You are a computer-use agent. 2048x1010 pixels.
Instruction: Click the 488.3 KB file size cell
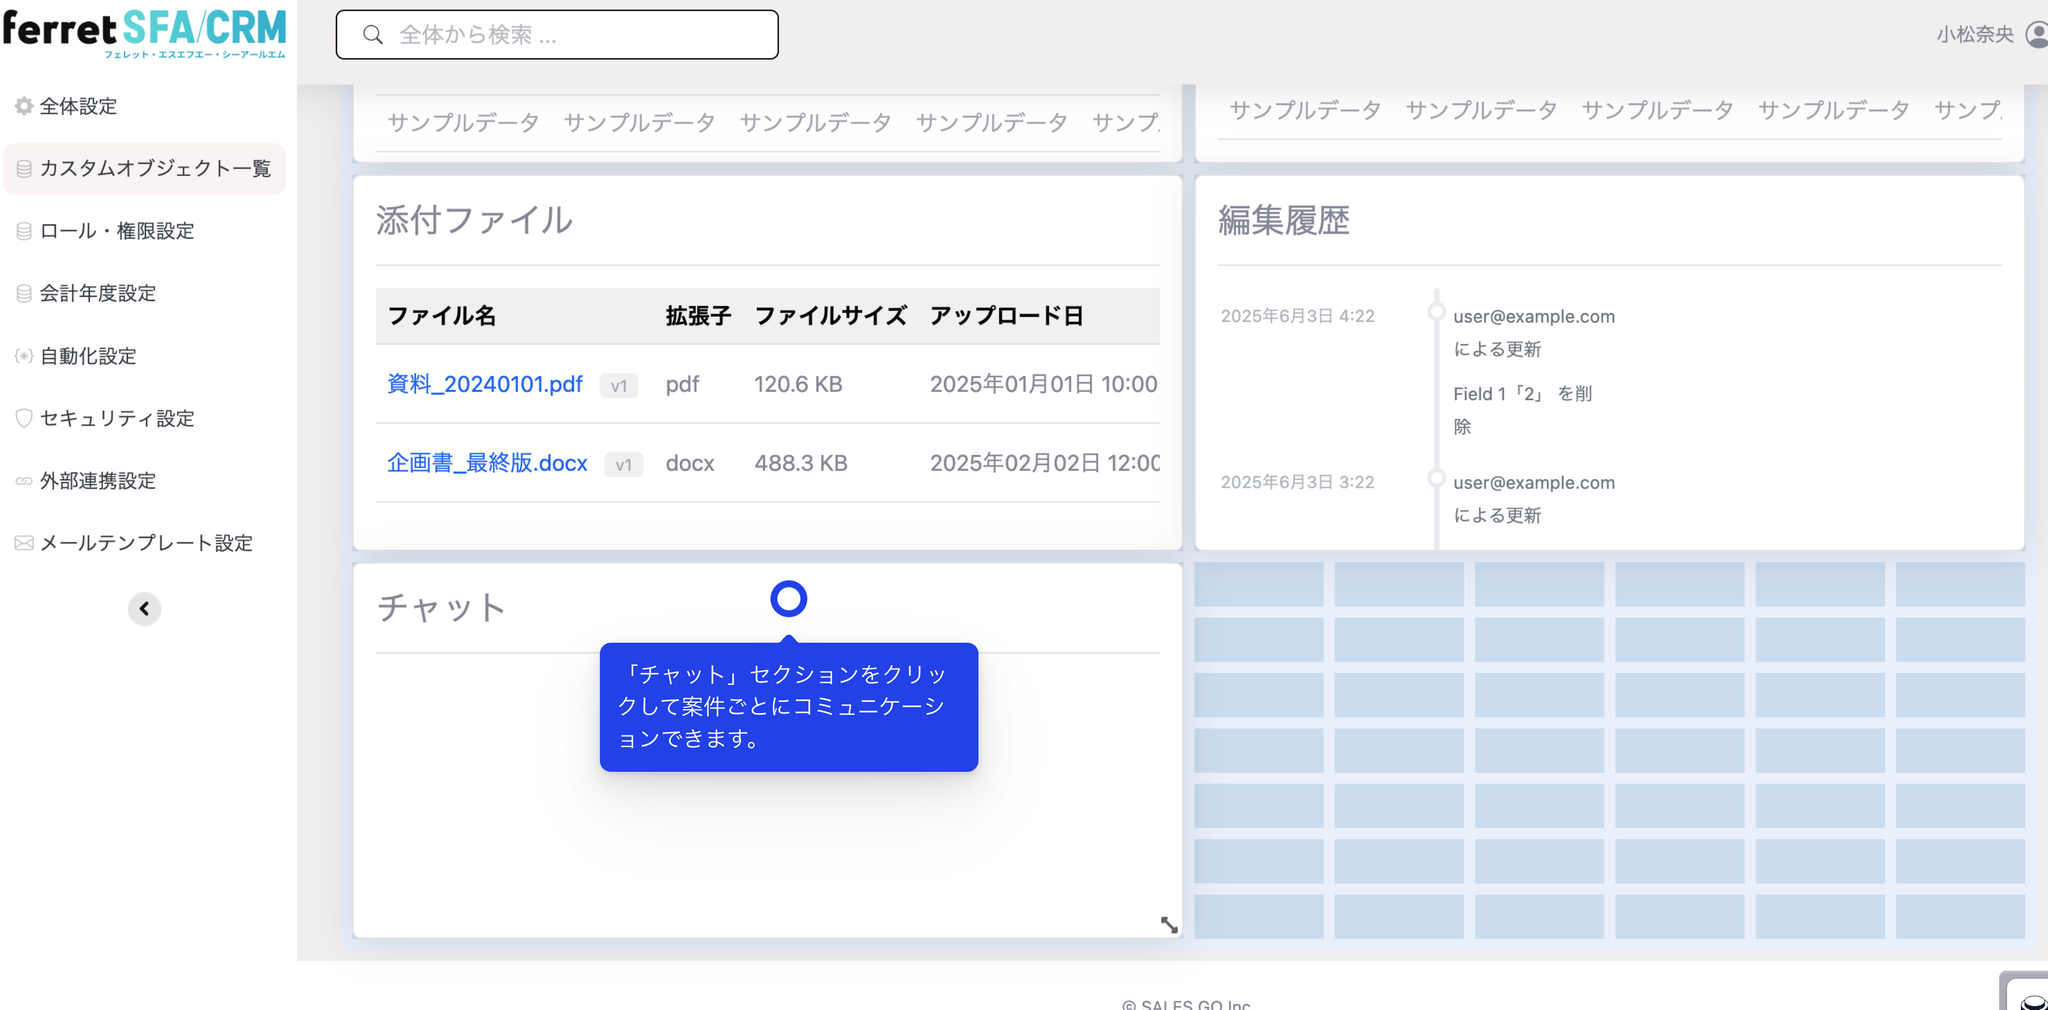[801, 463]
